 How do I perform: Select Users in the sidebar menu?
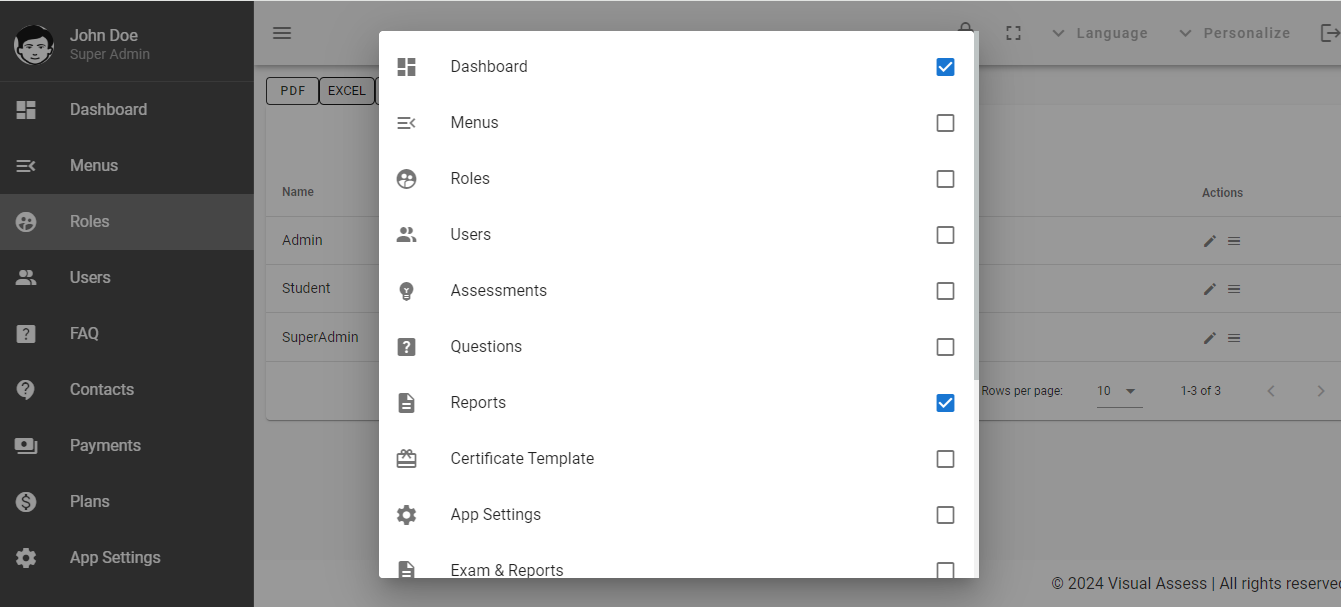89,277
